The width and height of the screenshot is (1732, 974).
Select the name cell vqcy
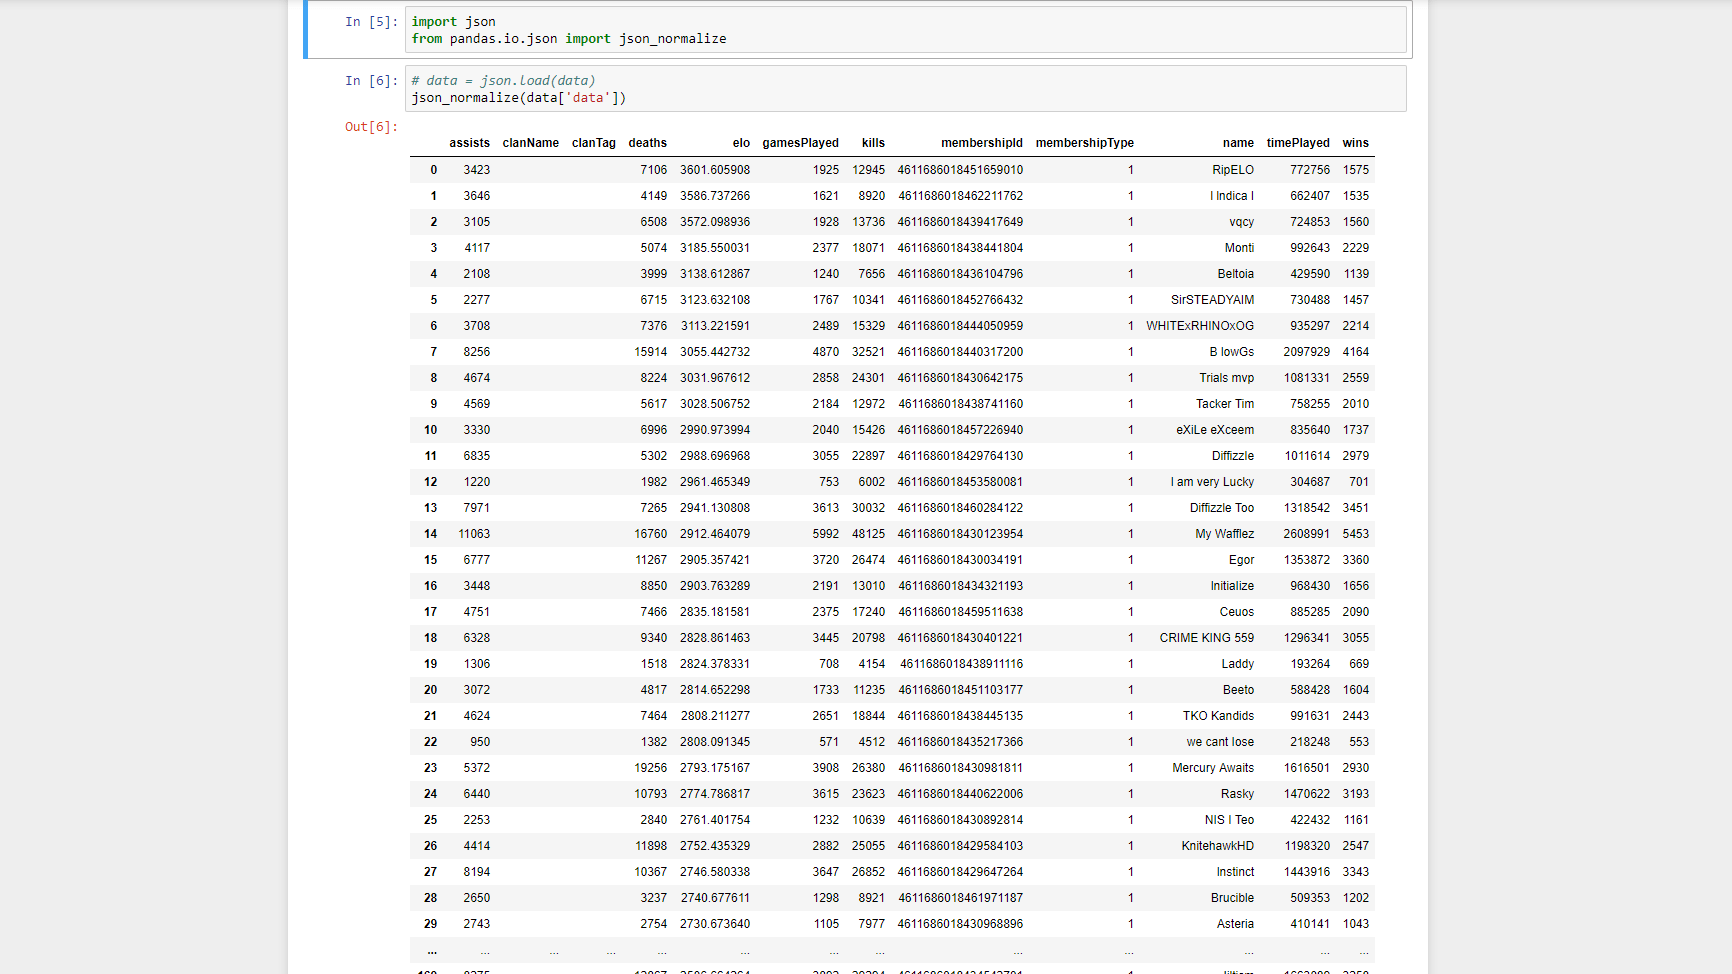pos(1242,222)
